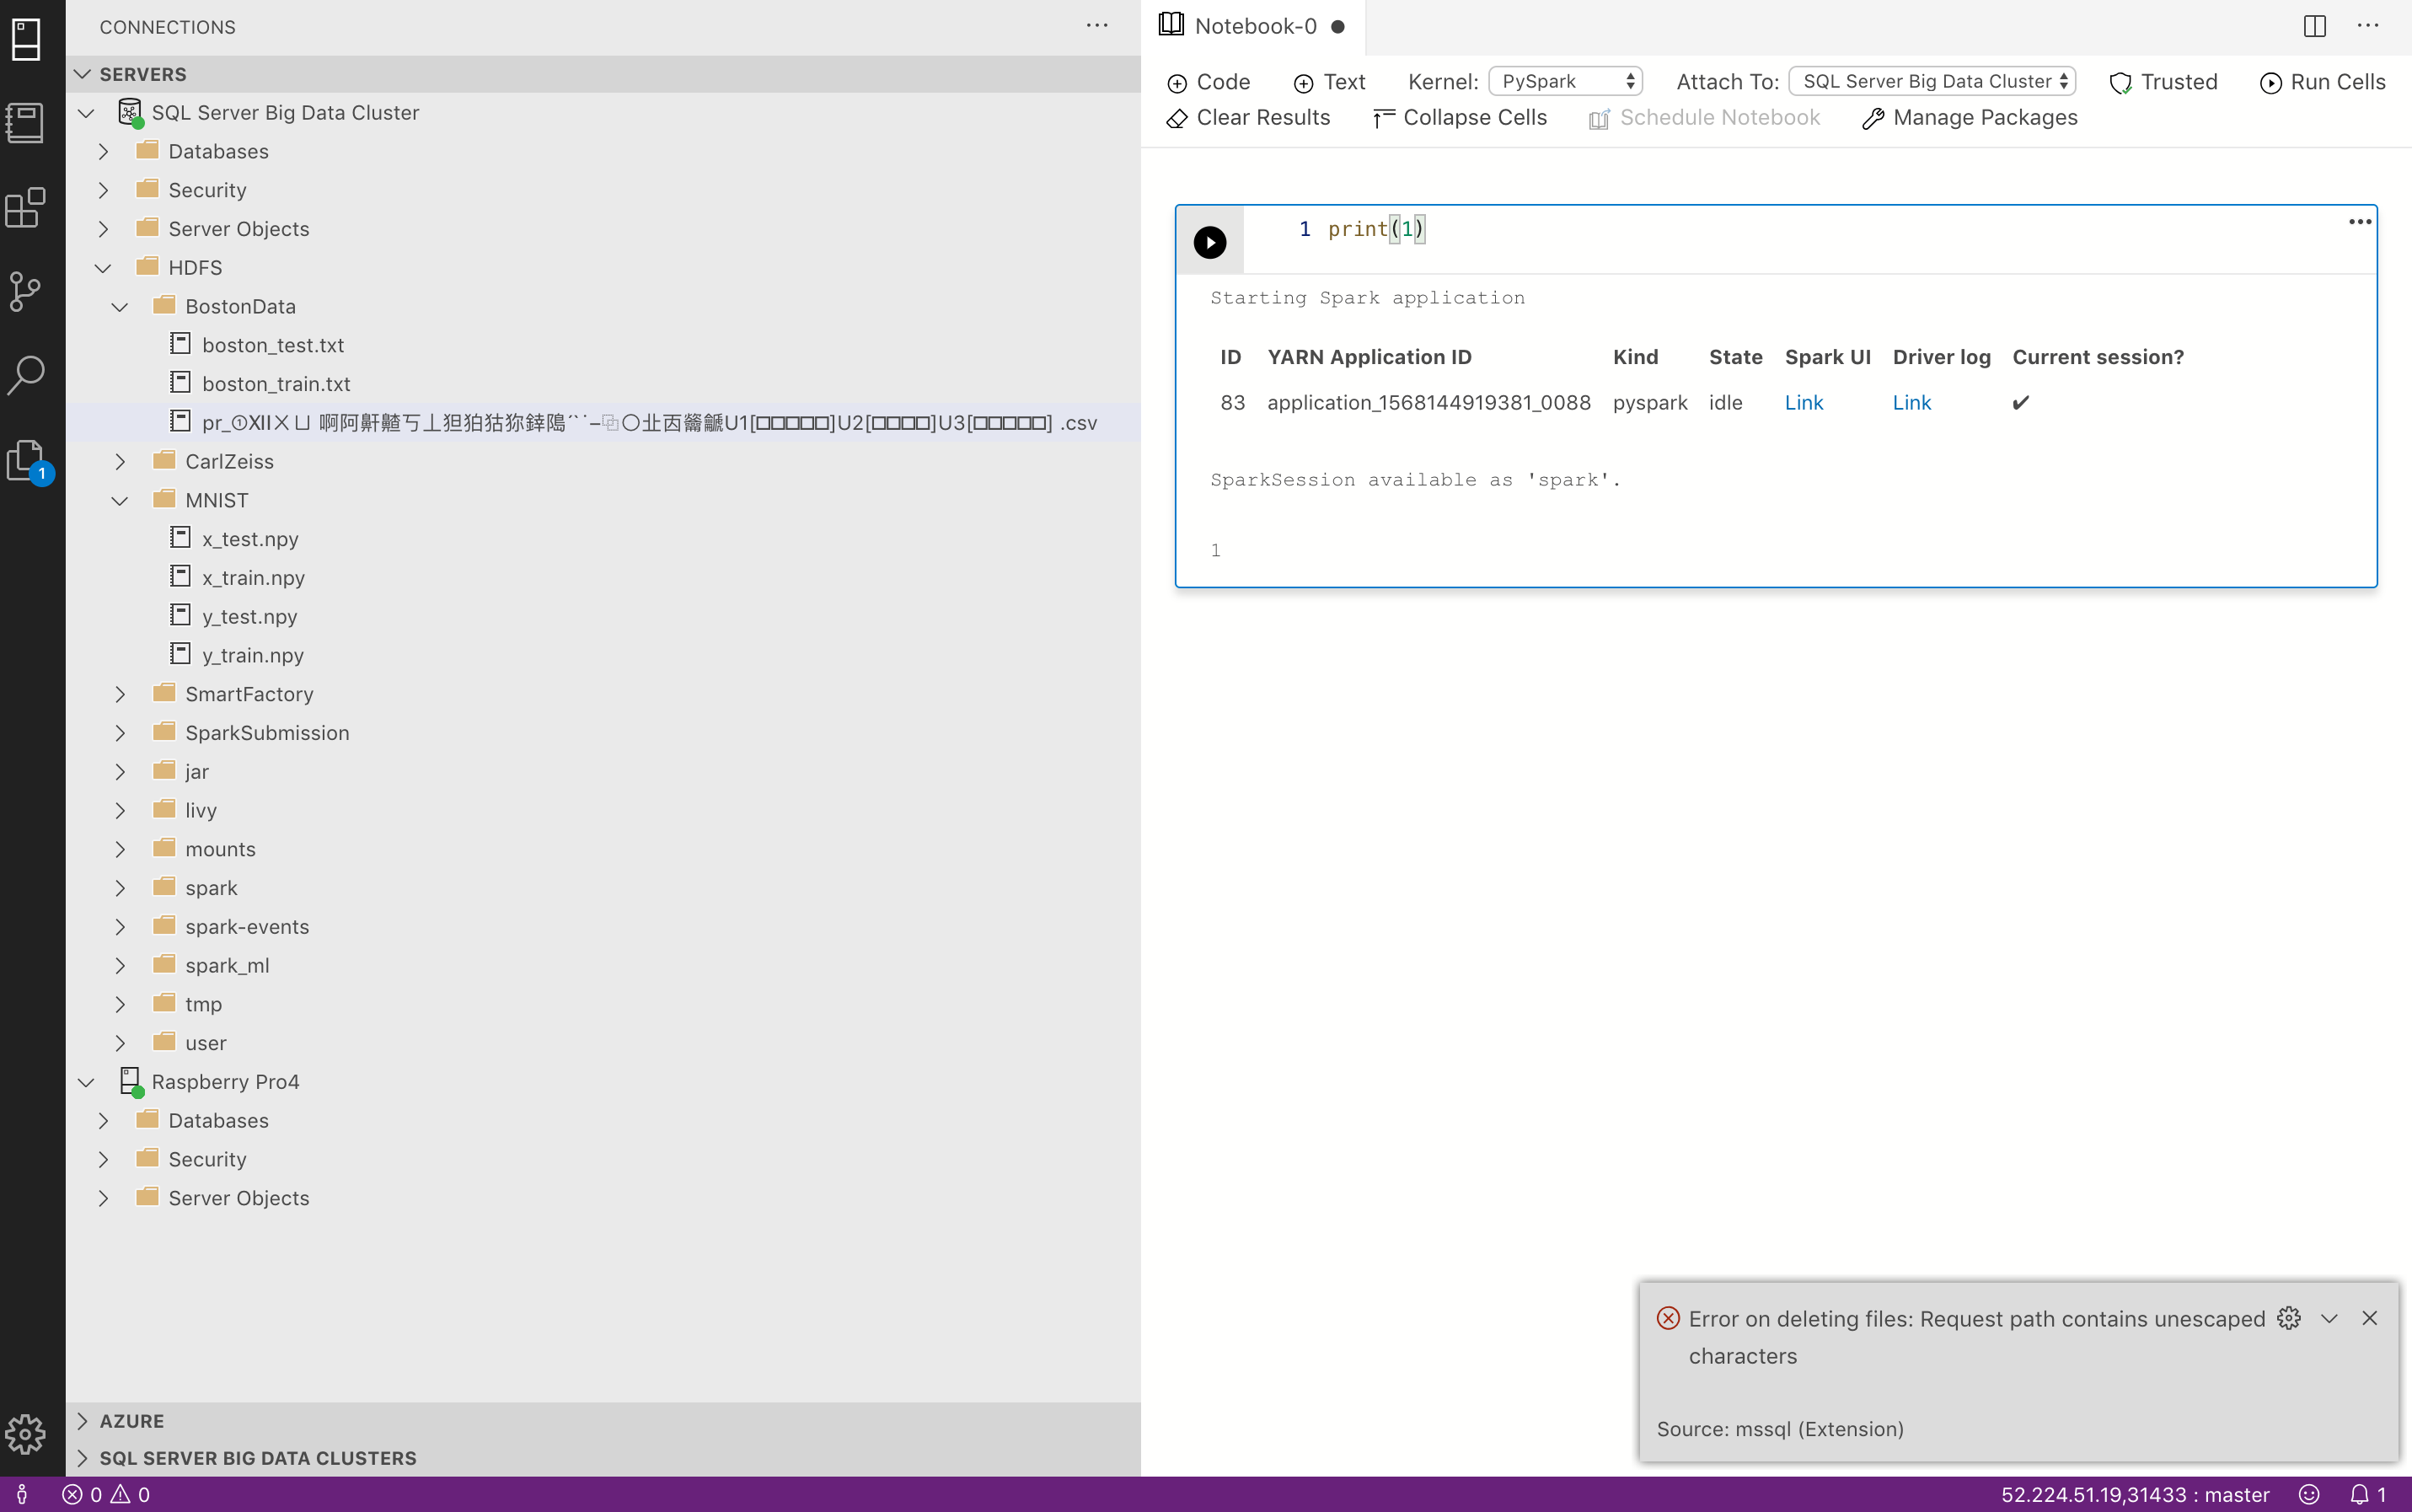The height and width of the screenshot is (1512, 2412).
Task: Toggle the Current session checkmark in results
Action: click(x=2021, y=403)
